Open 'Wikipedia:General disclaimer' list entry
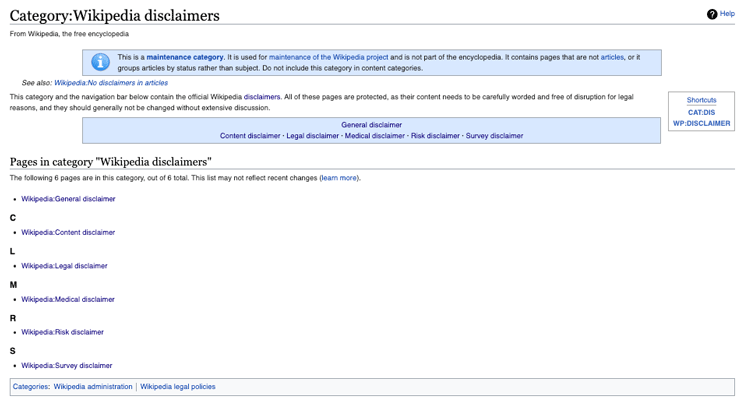744x405 pixels. 68,199
